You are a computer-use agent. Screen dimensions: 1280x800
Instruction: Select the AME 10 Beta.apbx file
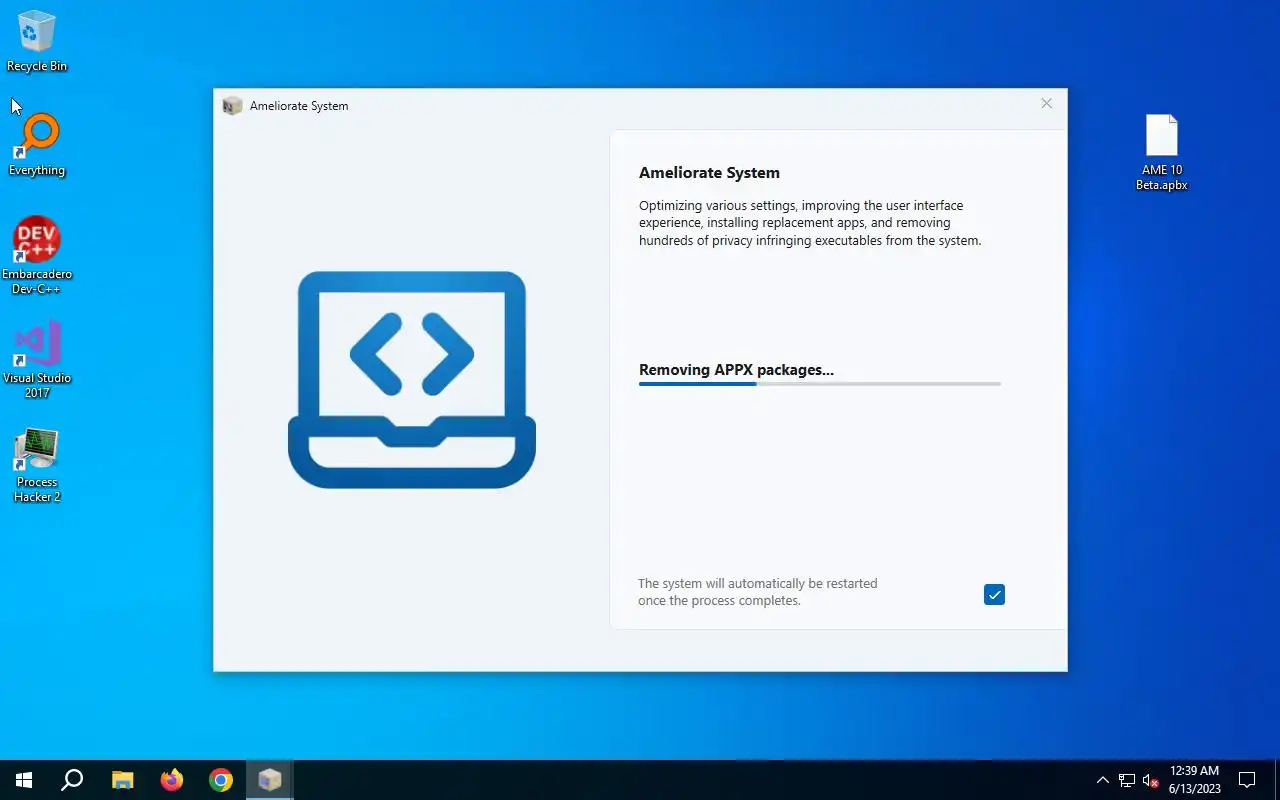(1161, 152)
